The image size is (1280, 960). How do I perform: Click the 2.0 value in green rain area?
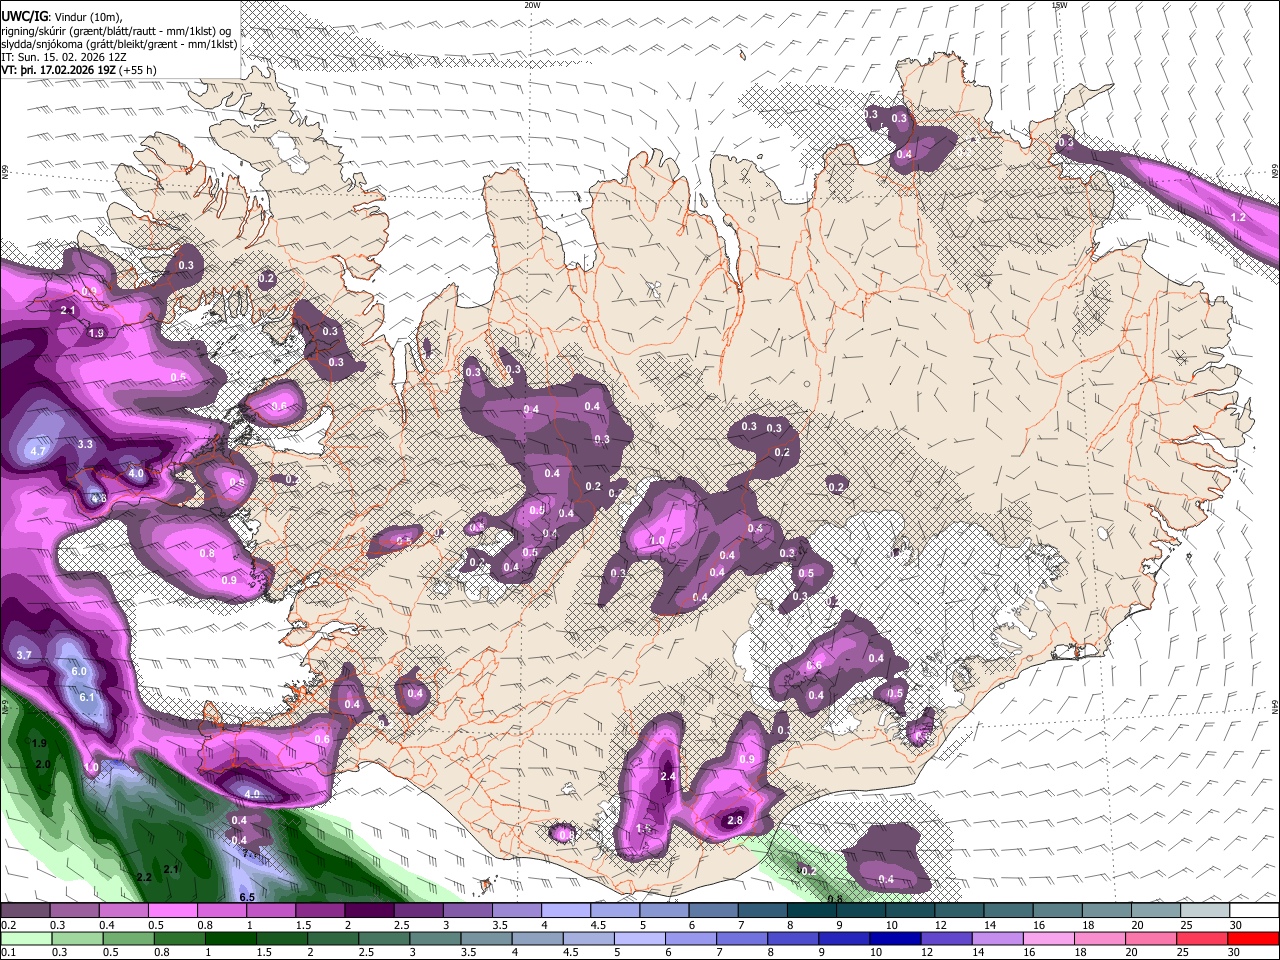coord(43,764)
